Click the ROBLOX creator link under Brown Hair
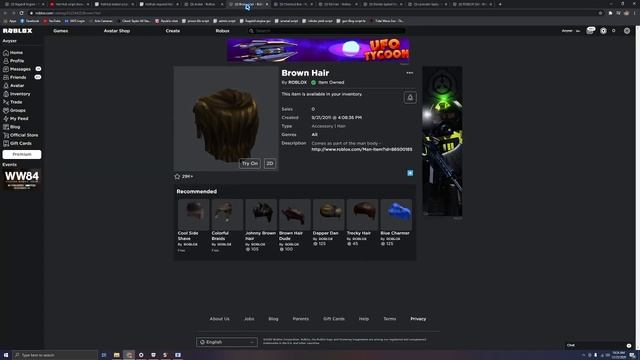 297,82
